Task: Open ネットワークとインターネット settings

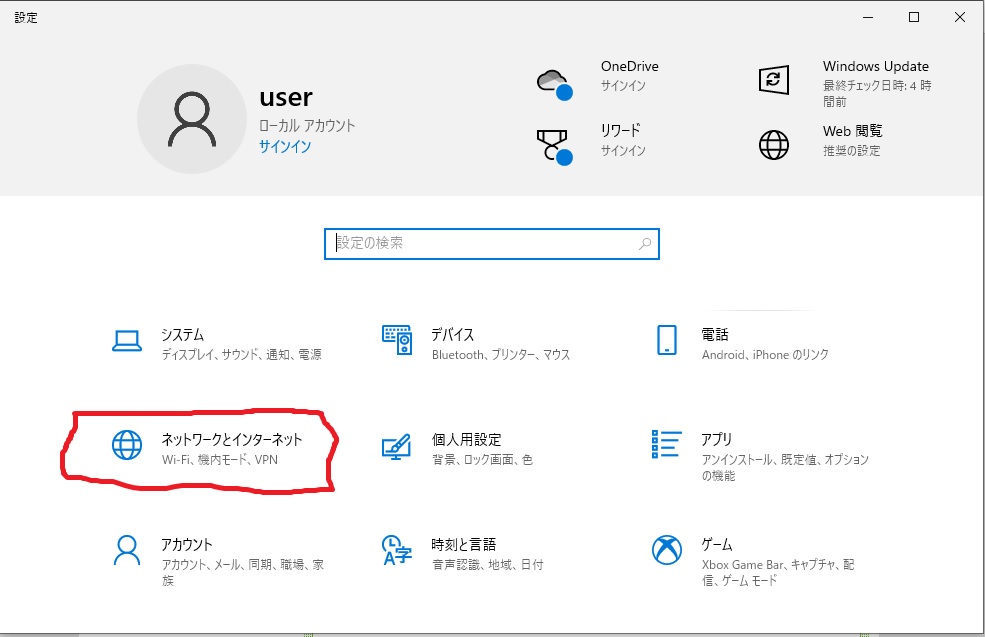Action: [x=127, y=446]
